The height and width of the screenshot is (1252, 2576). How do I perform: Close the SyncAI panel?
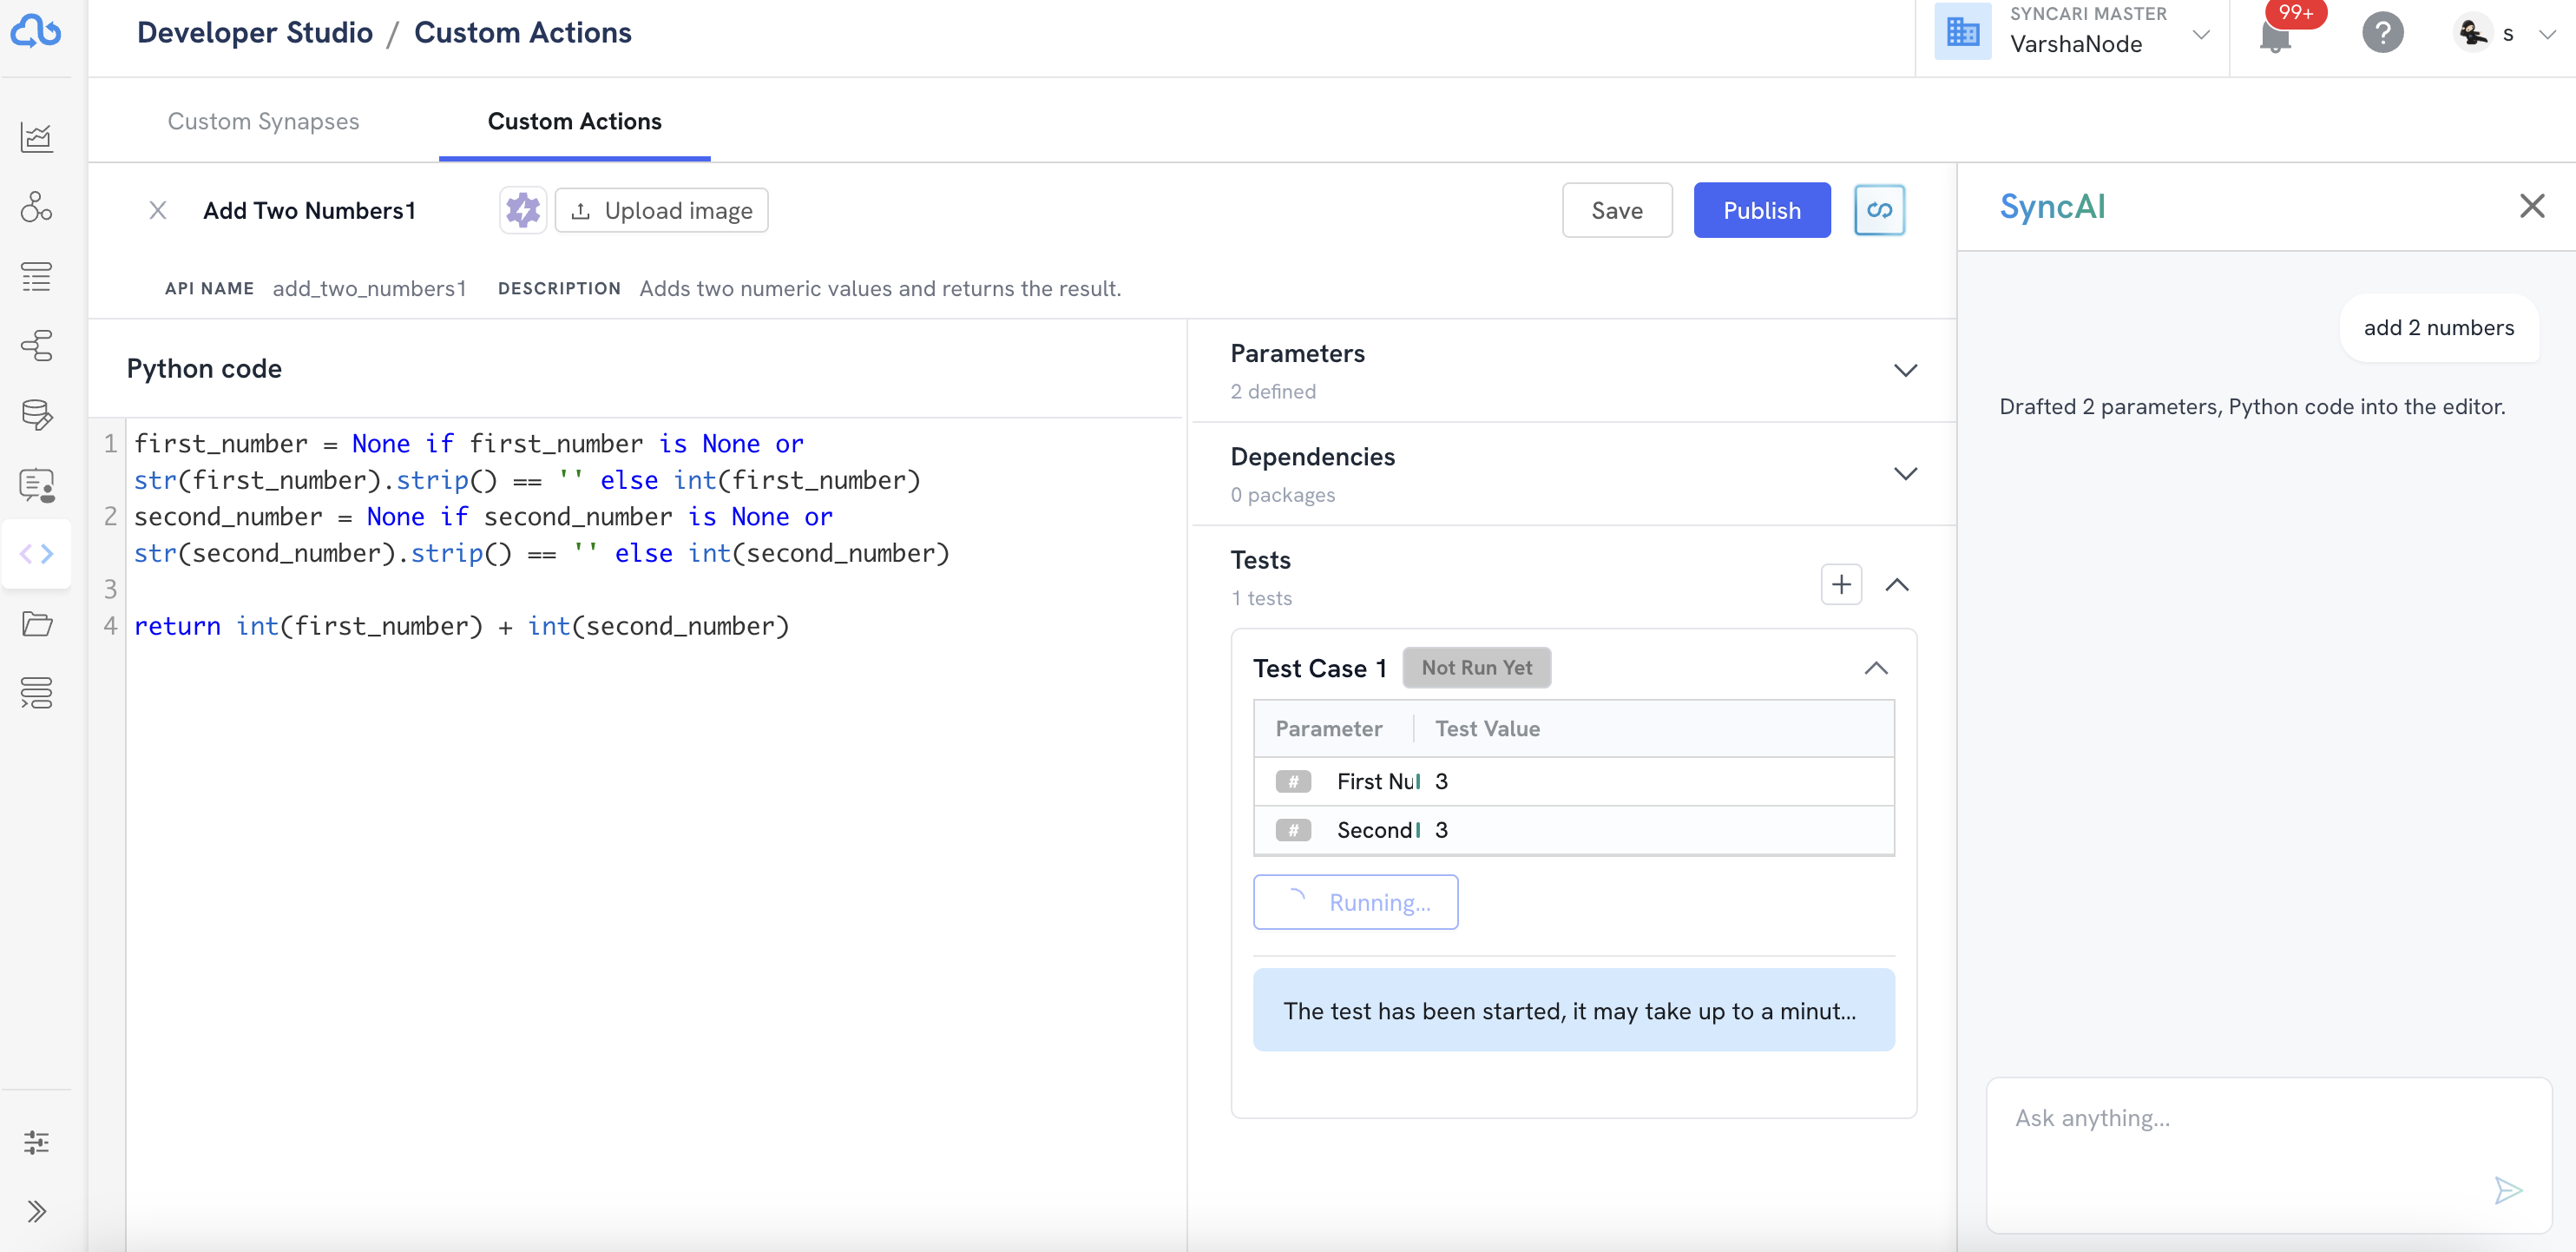point(2531,206)
